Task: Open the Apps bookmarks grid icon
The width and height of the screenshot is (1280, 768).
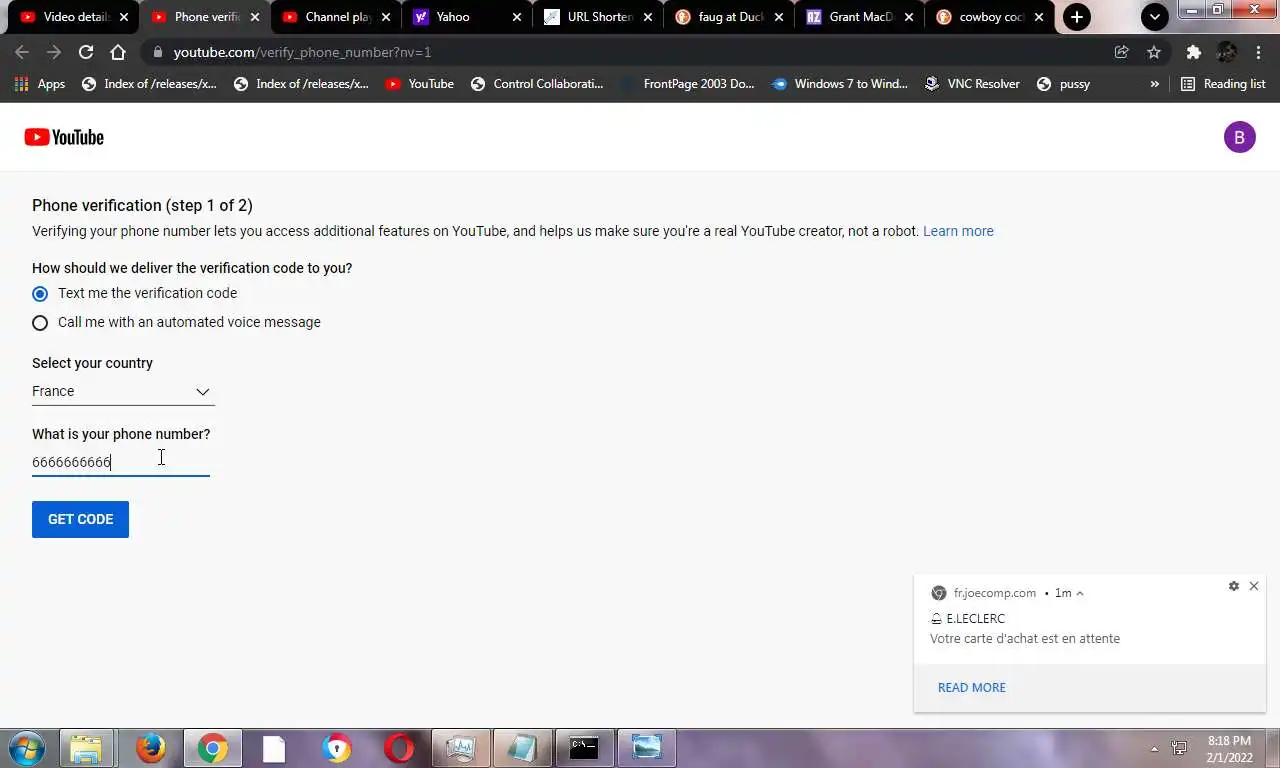Action: click(x=22, y=84)
